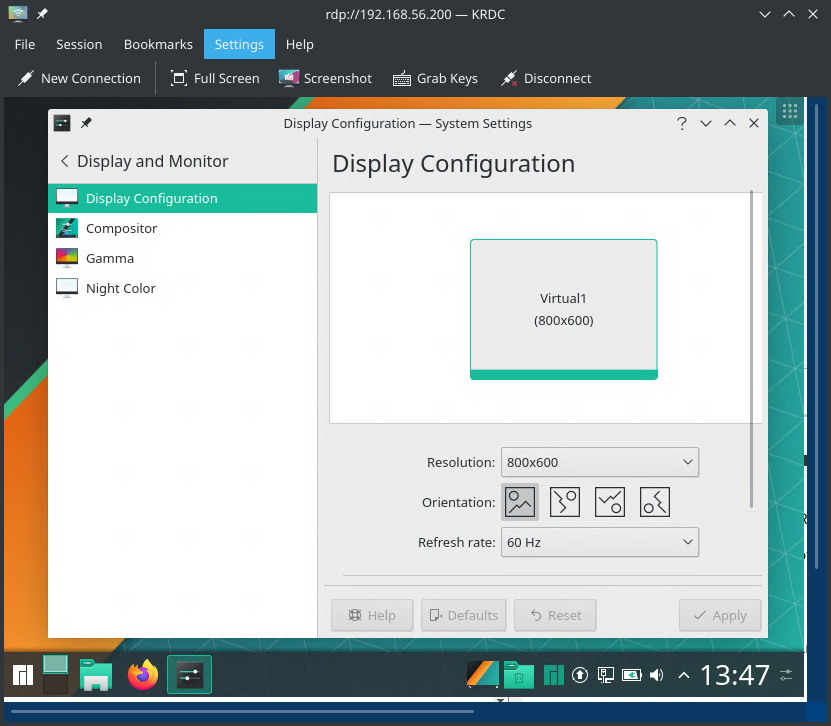Select the normal landscape orientation

coord(520,502)
